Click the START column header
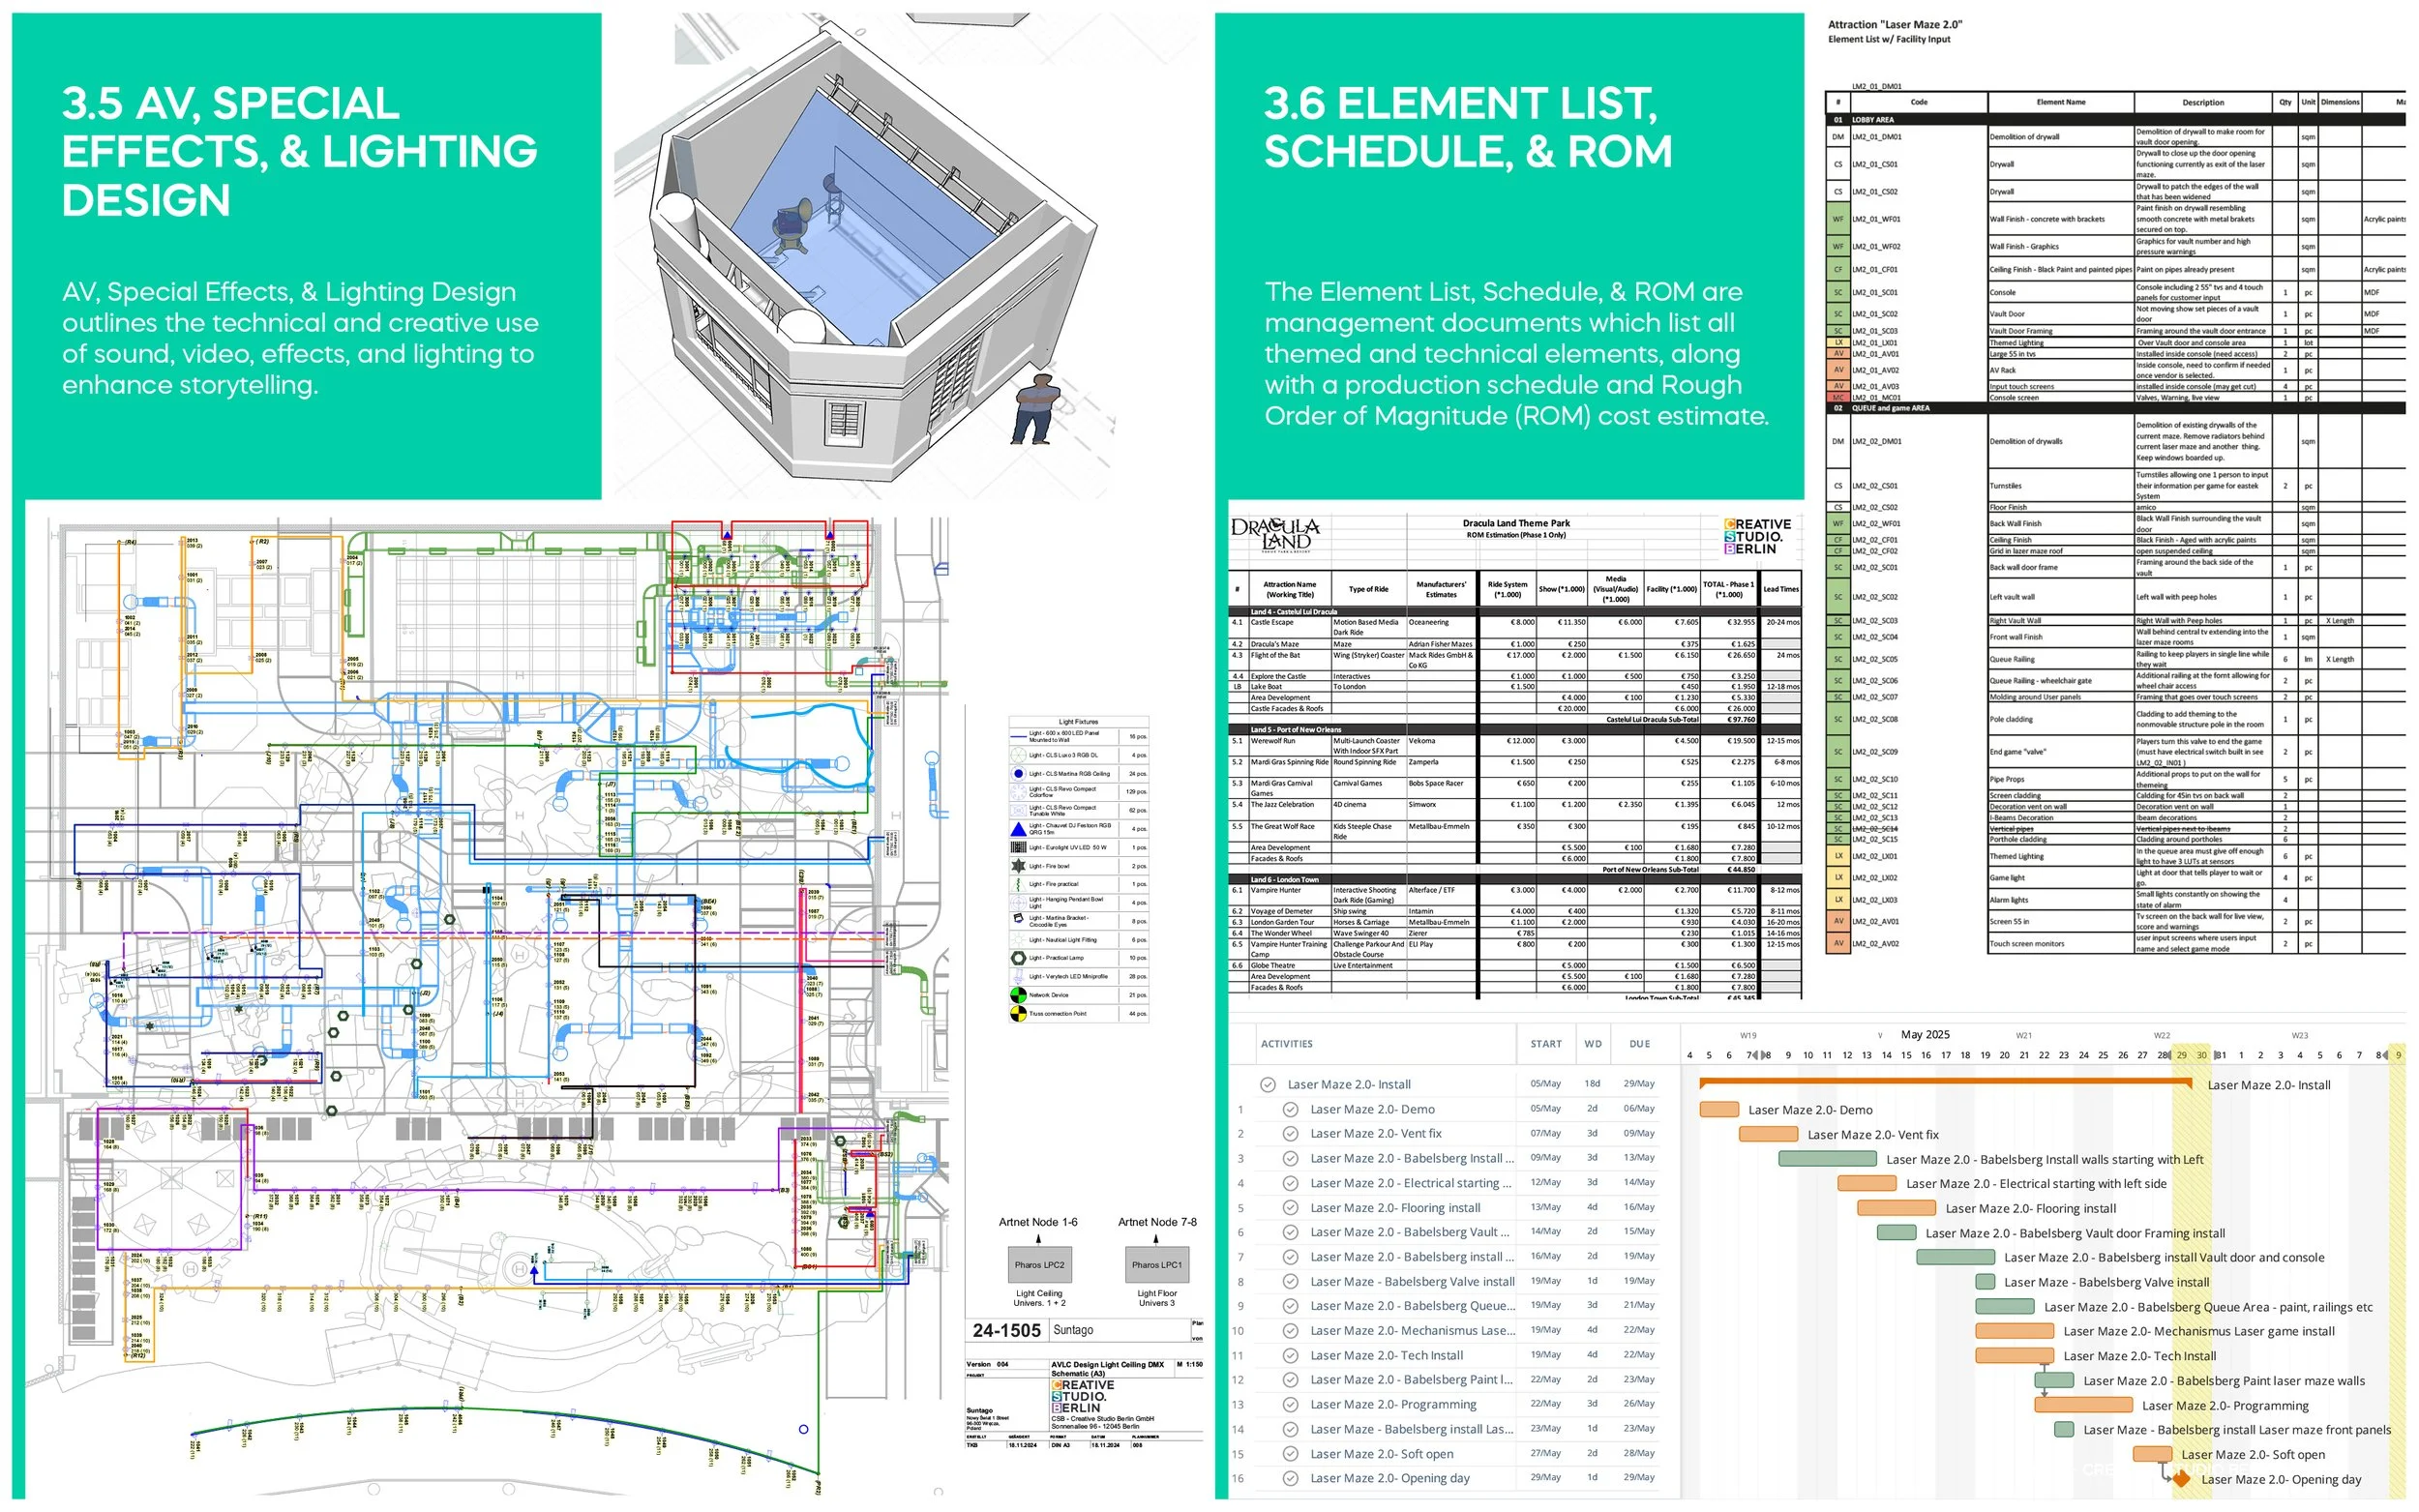The image size is (2419, 1512). 1545,1044
